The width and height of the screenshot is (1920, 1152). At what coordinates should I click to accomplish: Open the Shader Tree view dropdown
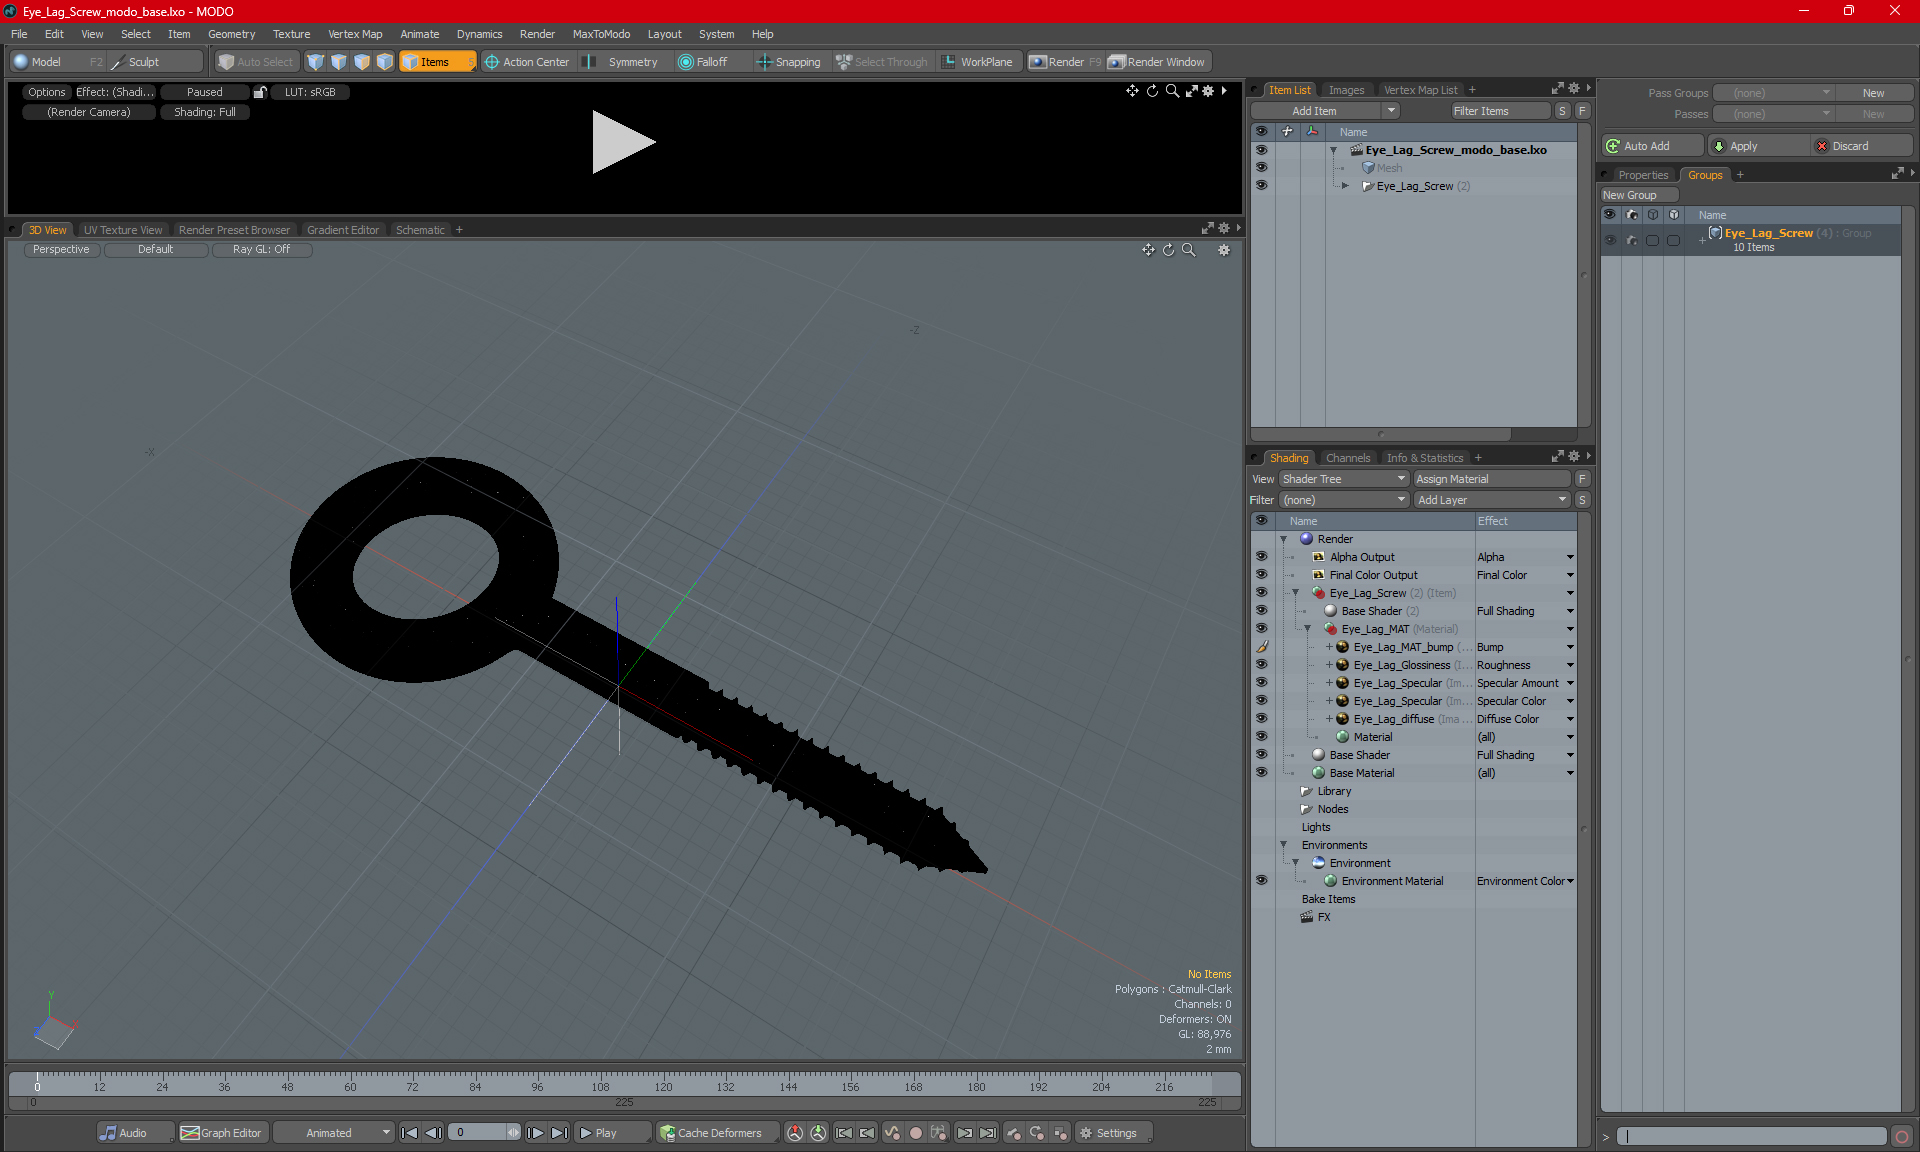coord(1344,479)
